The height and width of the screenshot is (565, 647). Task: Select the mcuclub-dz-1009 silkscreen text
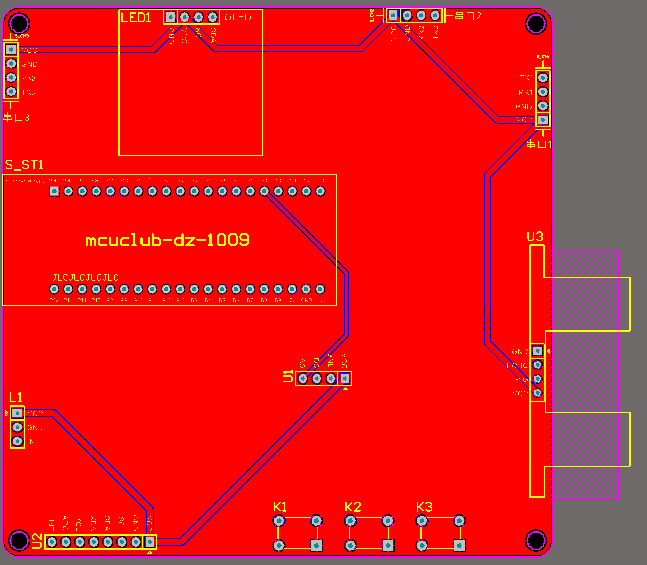[167, 240]
